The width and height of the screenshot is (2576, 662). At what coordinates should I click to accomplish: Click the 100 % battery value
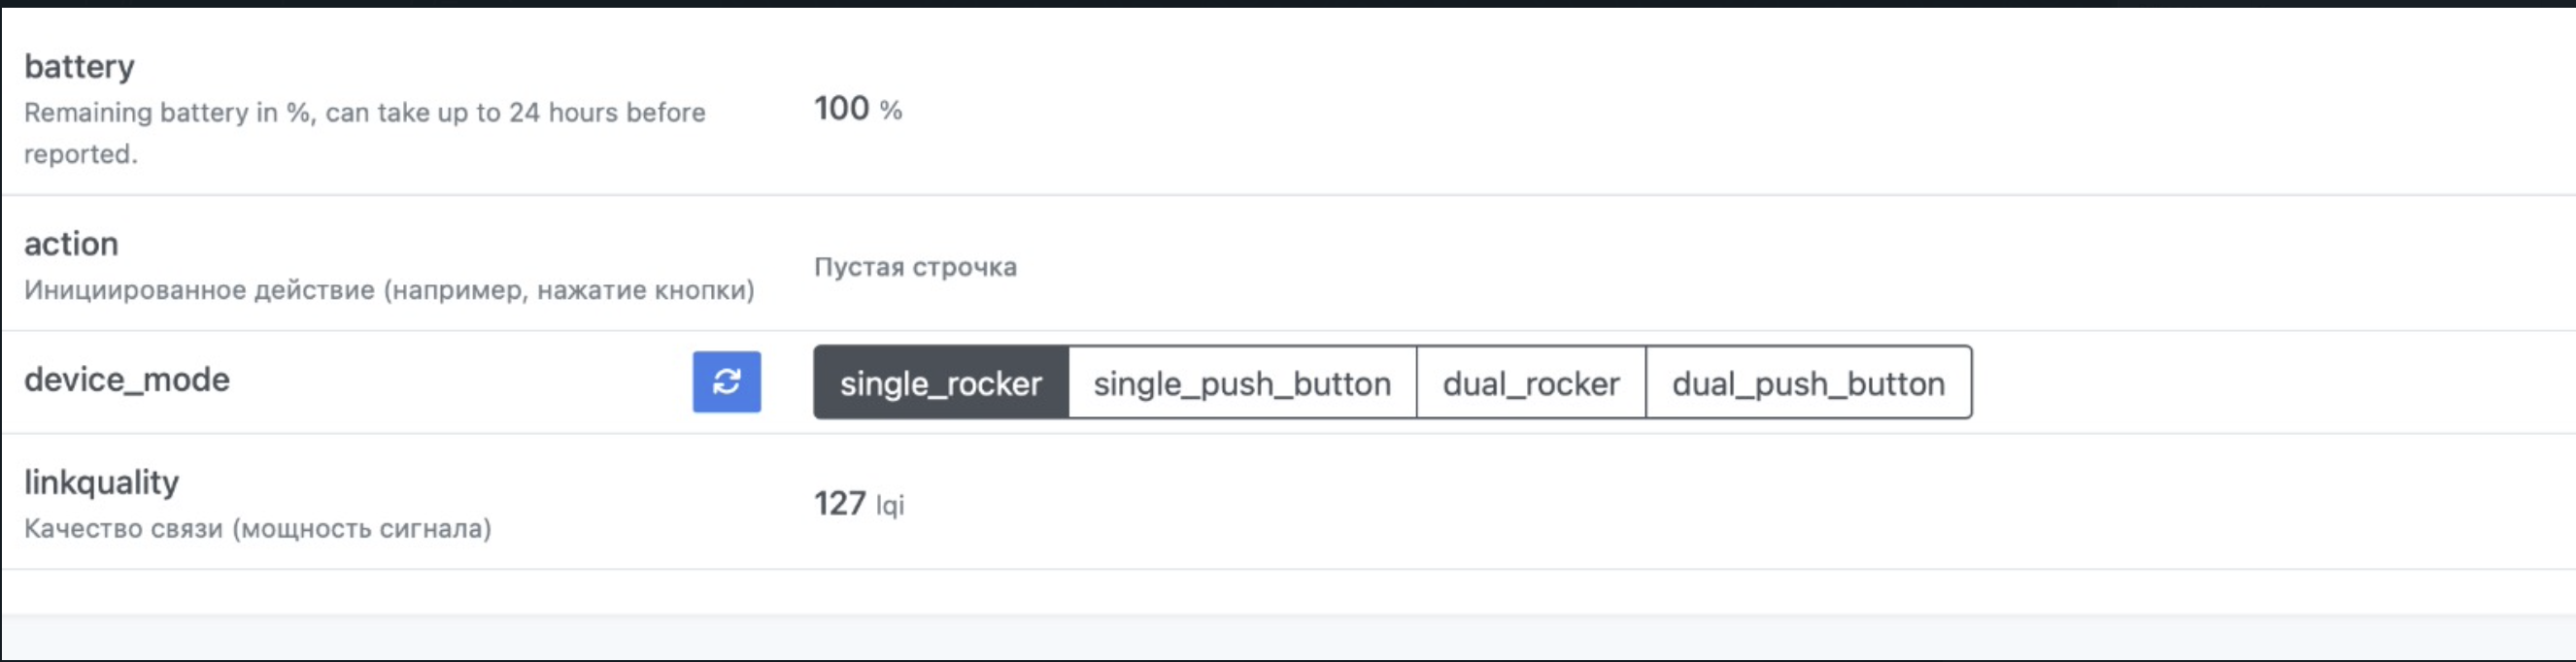coord(856,110)
